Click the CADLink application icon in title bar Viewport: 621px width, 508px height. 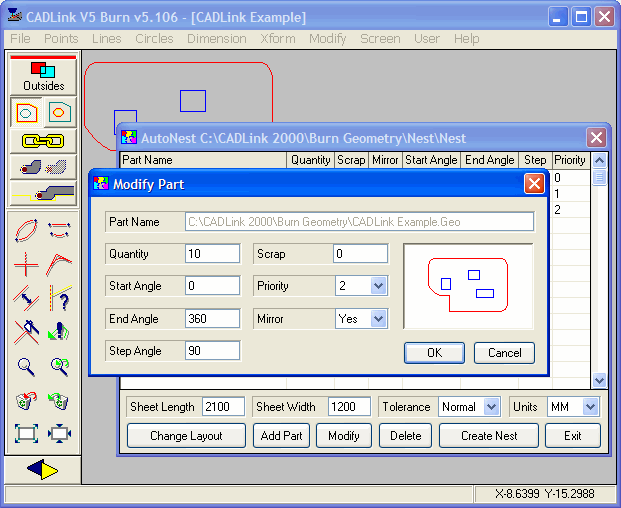tap(15, 17)
